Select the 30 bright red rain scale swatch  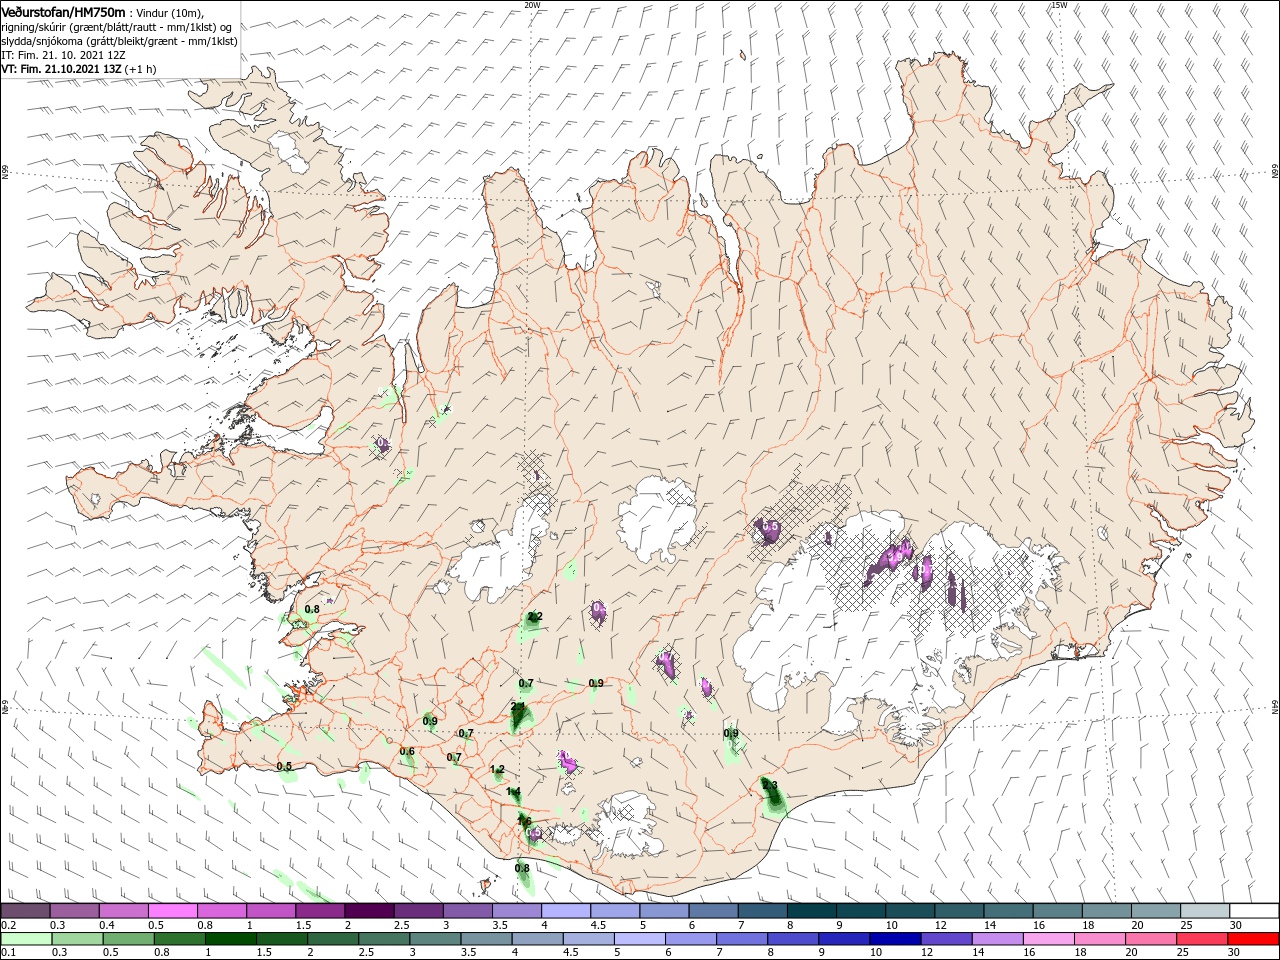point(1254,939)
